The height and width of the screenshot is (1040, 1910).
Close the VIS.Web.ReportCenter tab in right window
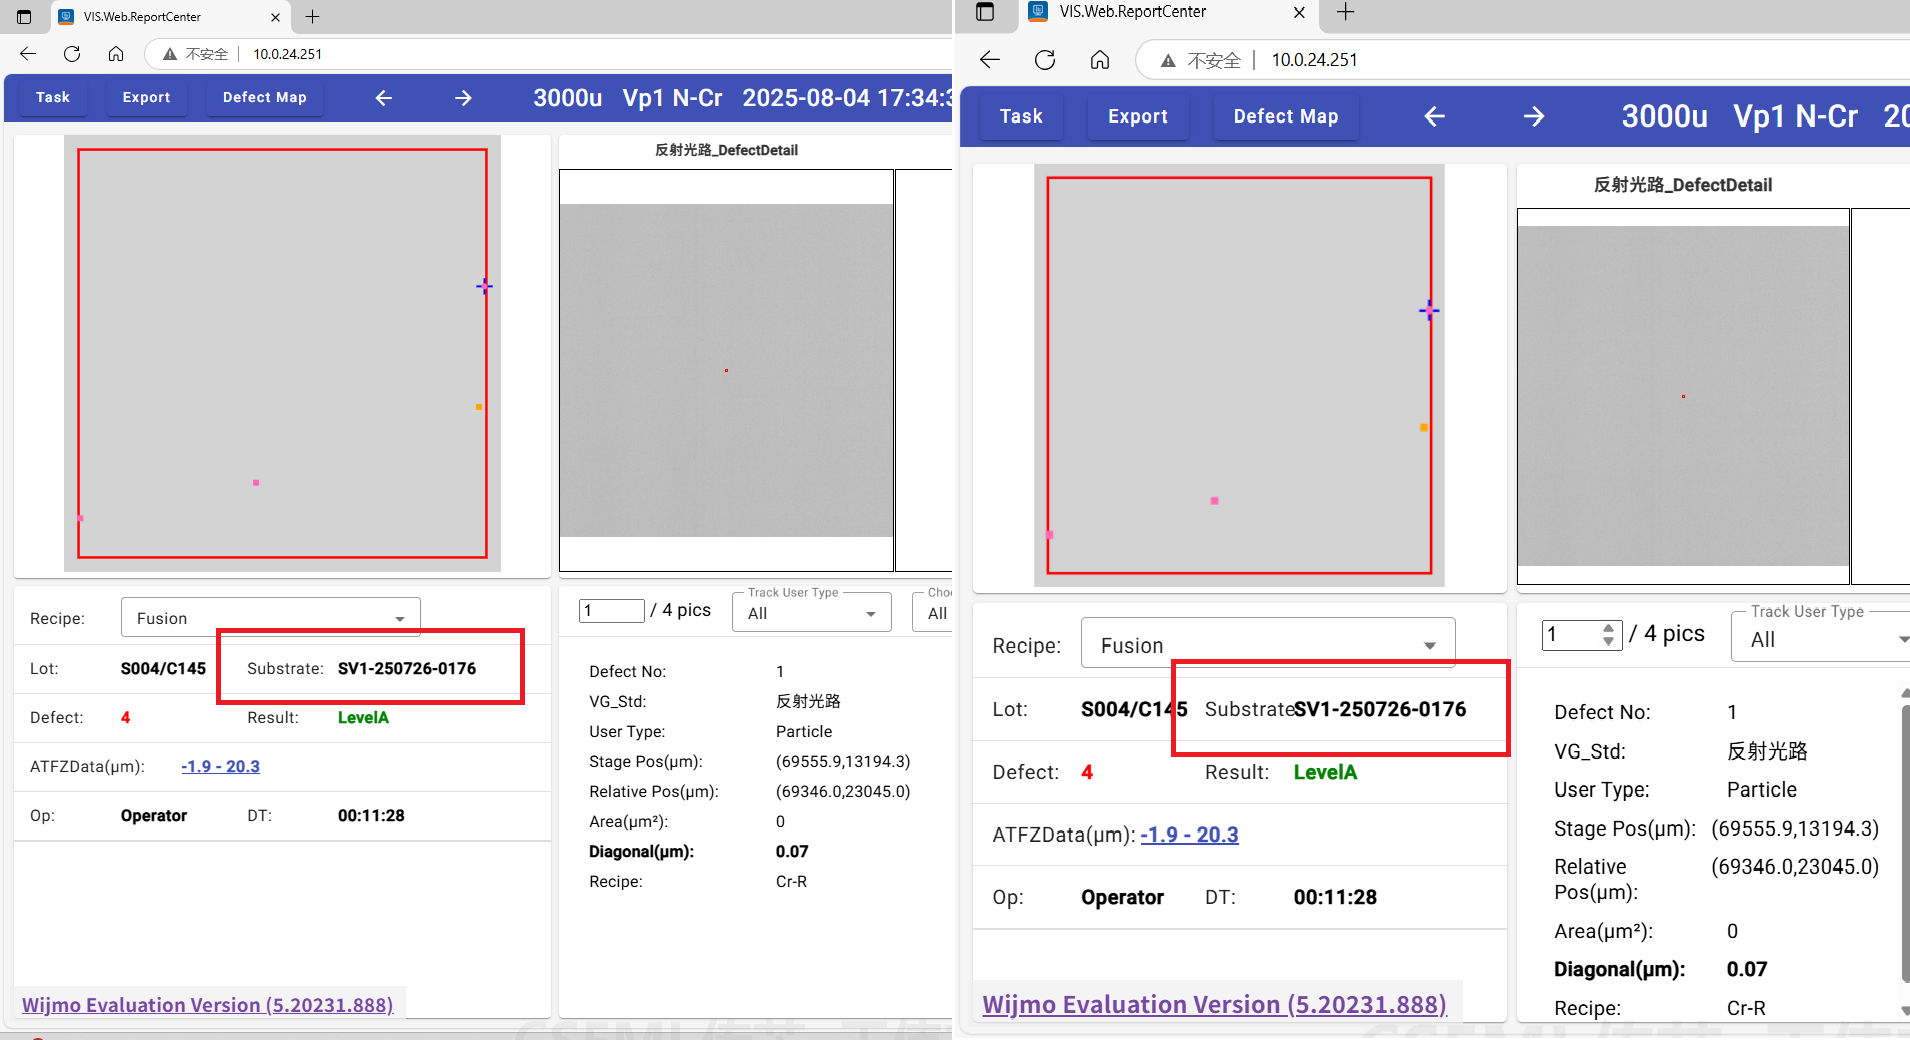(1299, 12)
